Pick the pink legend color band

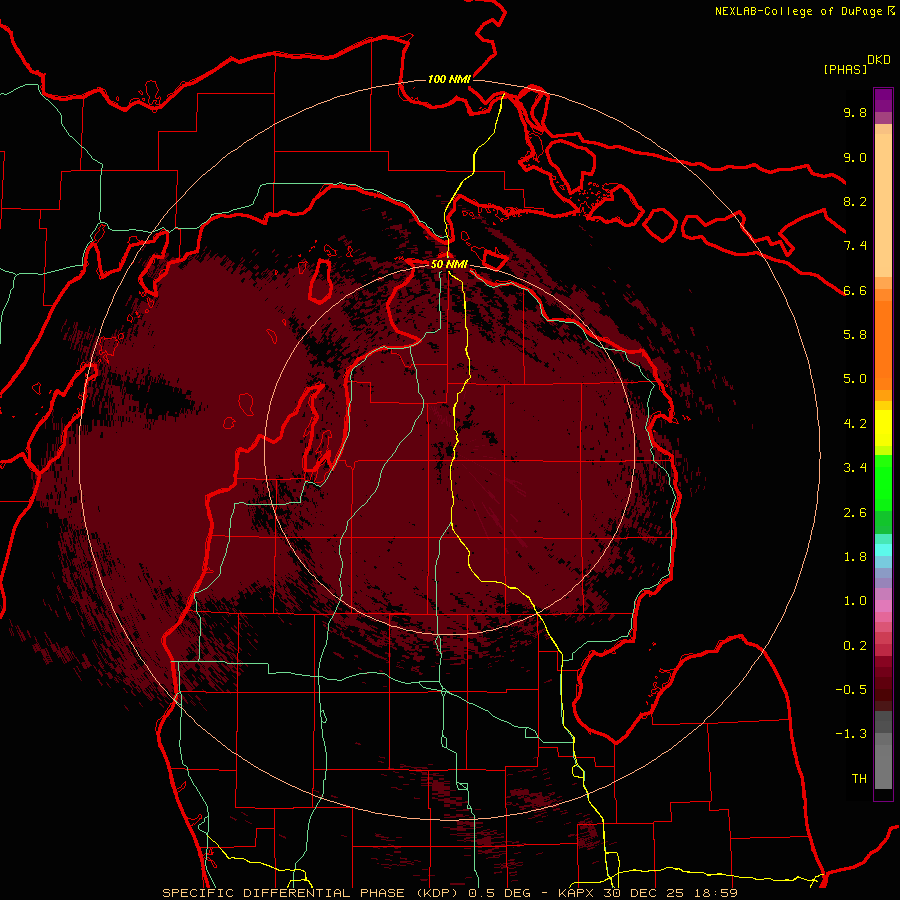tap(883, 606)
